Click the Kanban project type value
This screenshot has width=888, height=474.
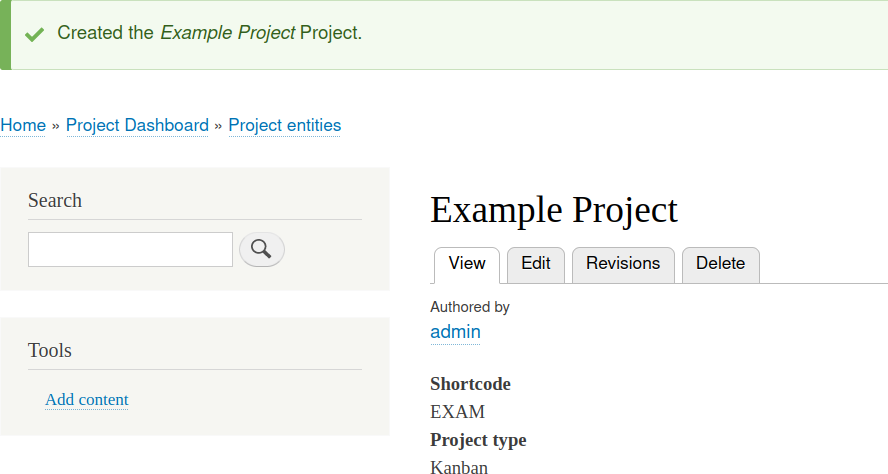(458, 466)
